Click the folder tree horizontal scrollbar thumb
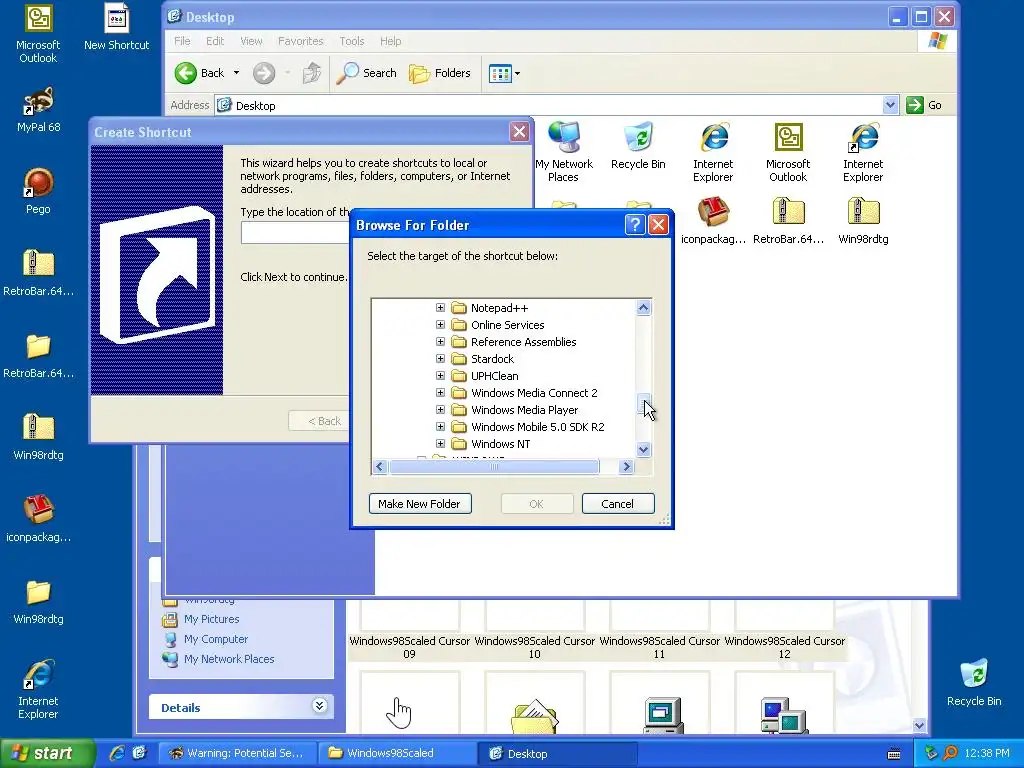Viewport: 1024px width, 768px height. 494,466
